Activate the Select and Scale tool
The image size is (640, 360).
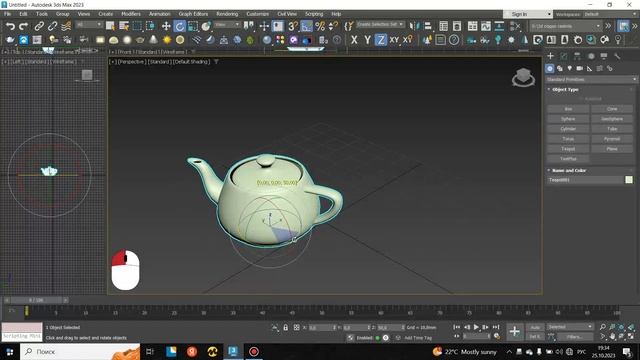(193, 26)
